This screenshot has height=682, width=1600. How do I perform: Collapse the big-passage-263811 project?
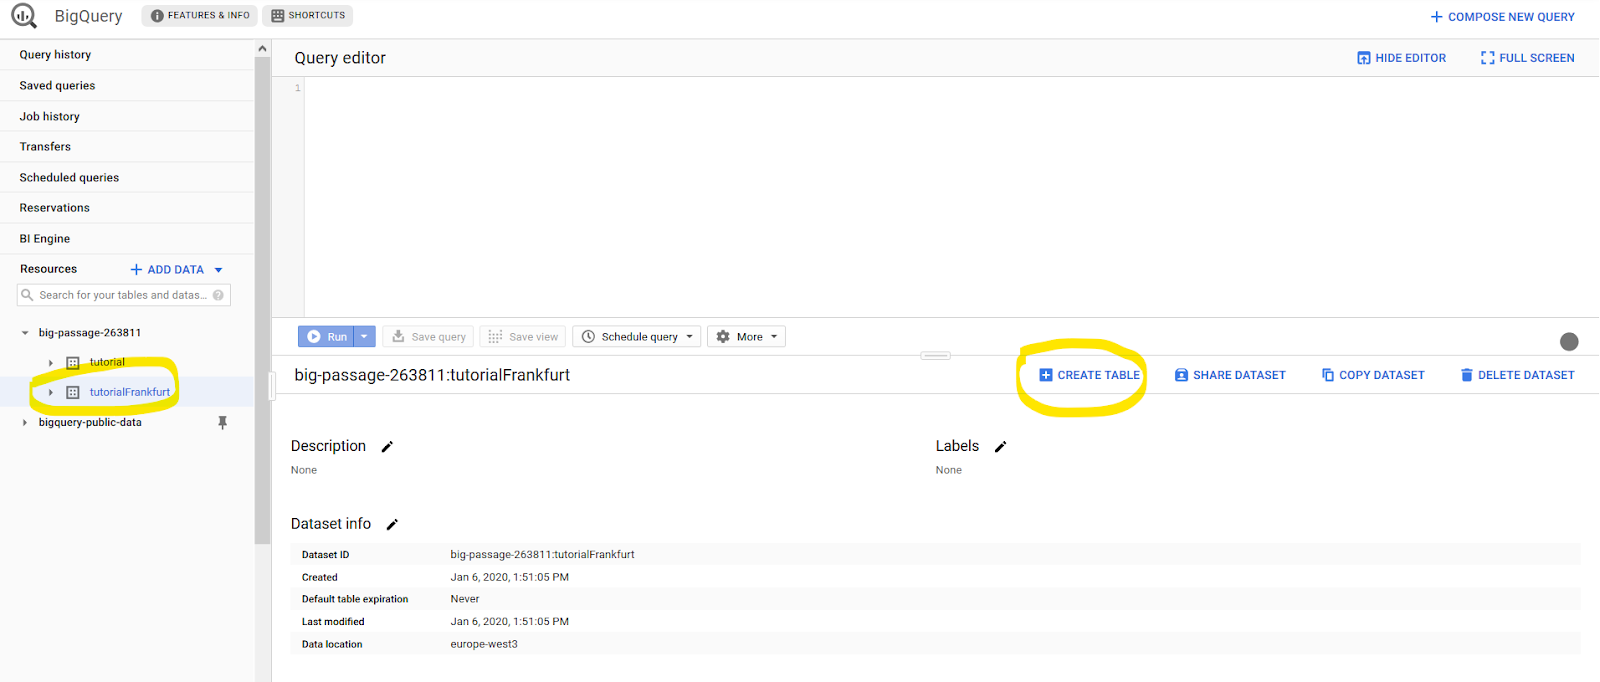(x=25, y=333)
